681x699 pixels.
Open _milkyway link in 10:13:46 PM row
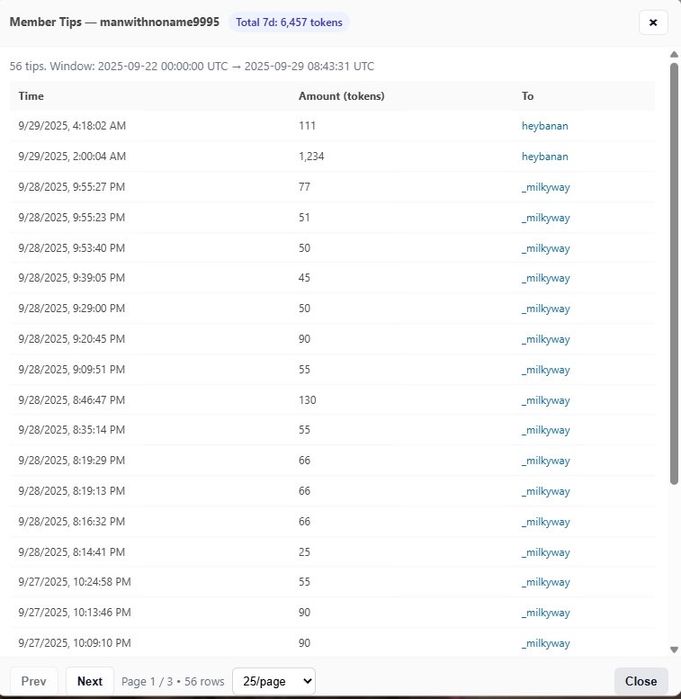tap(546, 613)
